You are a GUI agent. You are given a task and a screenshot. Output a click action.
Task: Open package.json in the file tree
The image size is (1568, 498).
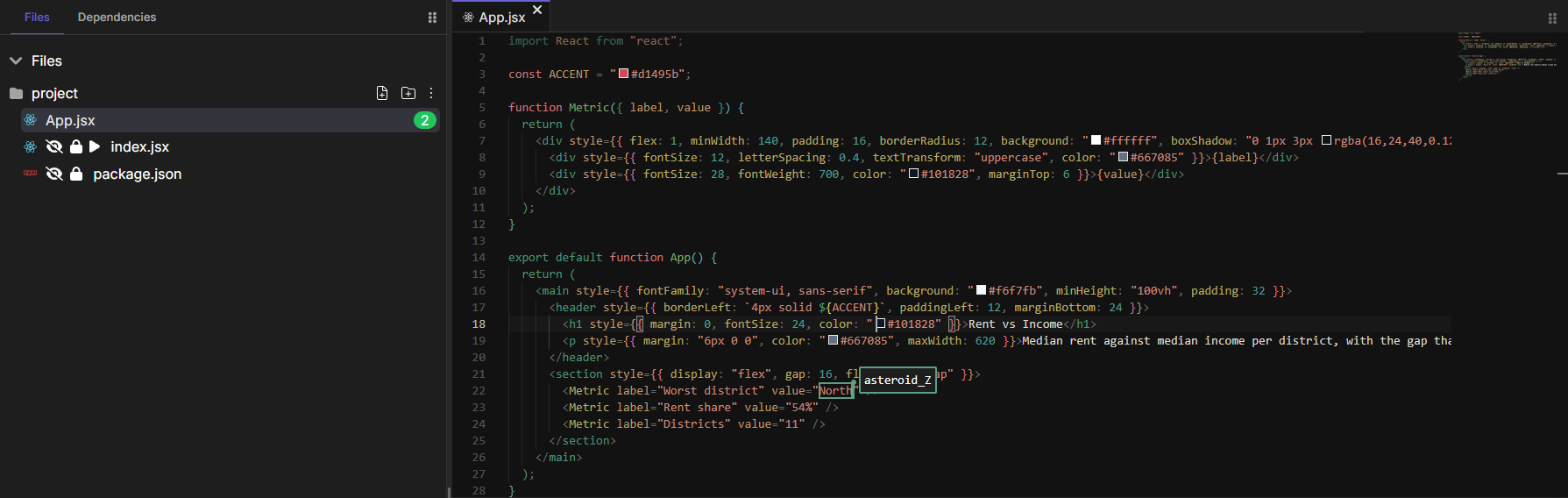[137, 174]
